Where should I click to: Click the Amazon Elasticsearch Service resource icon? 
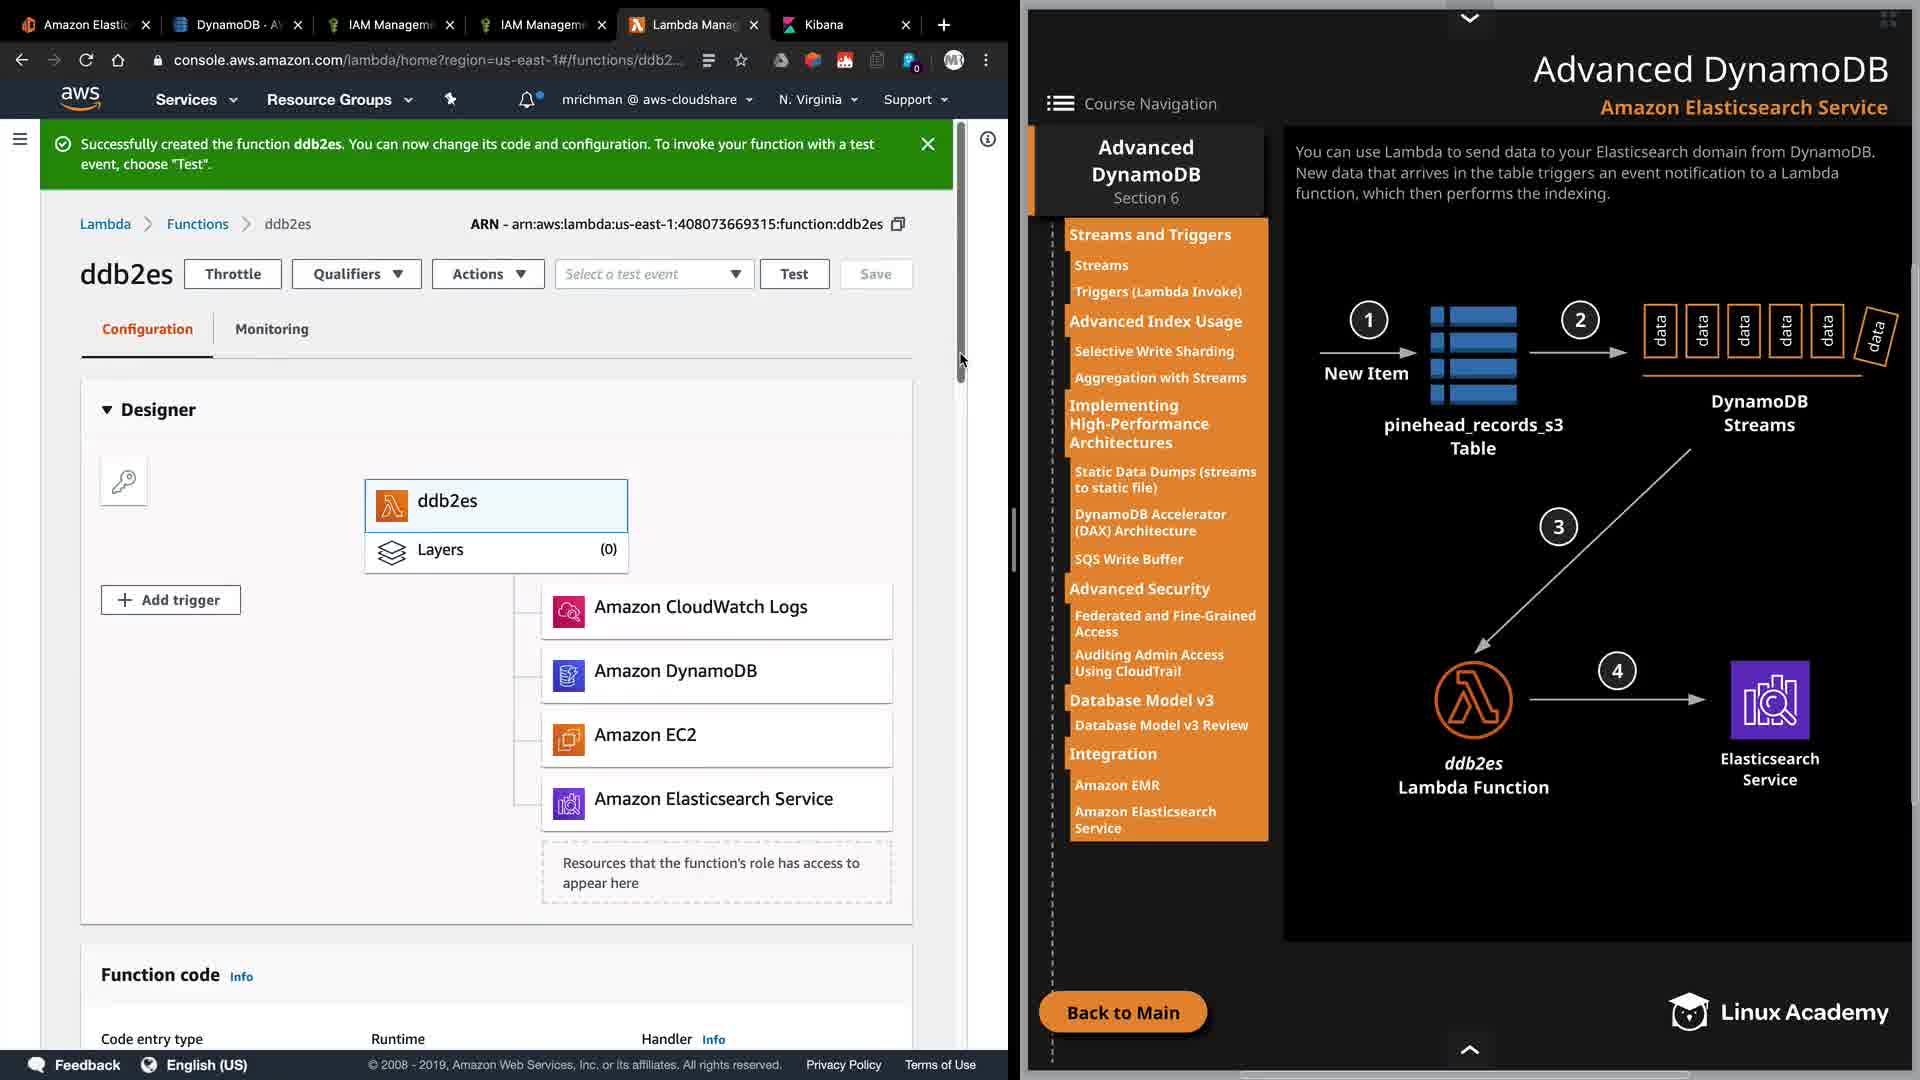[569, 804]
